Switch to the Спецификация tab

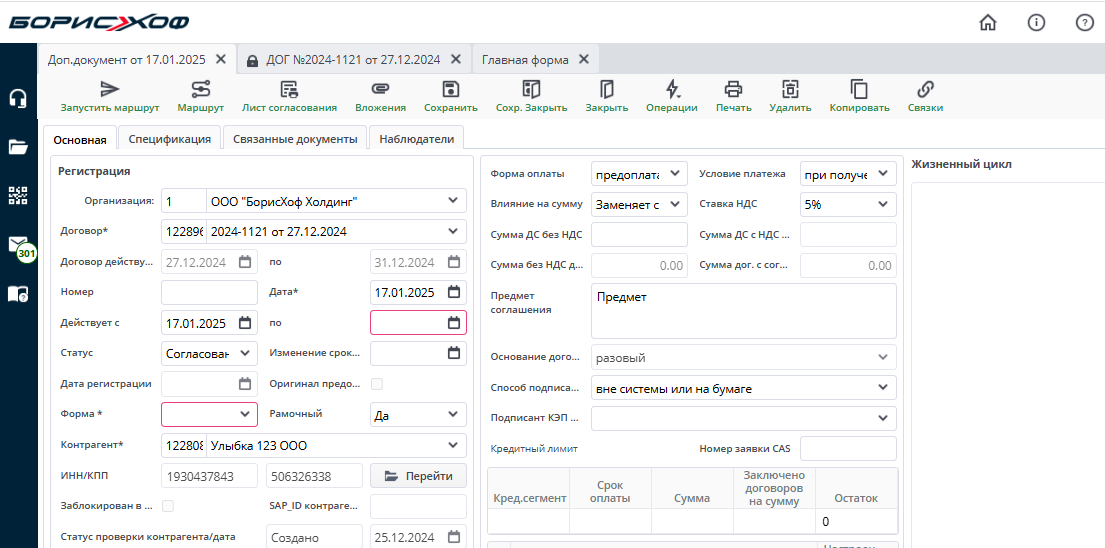pos(169,139)
